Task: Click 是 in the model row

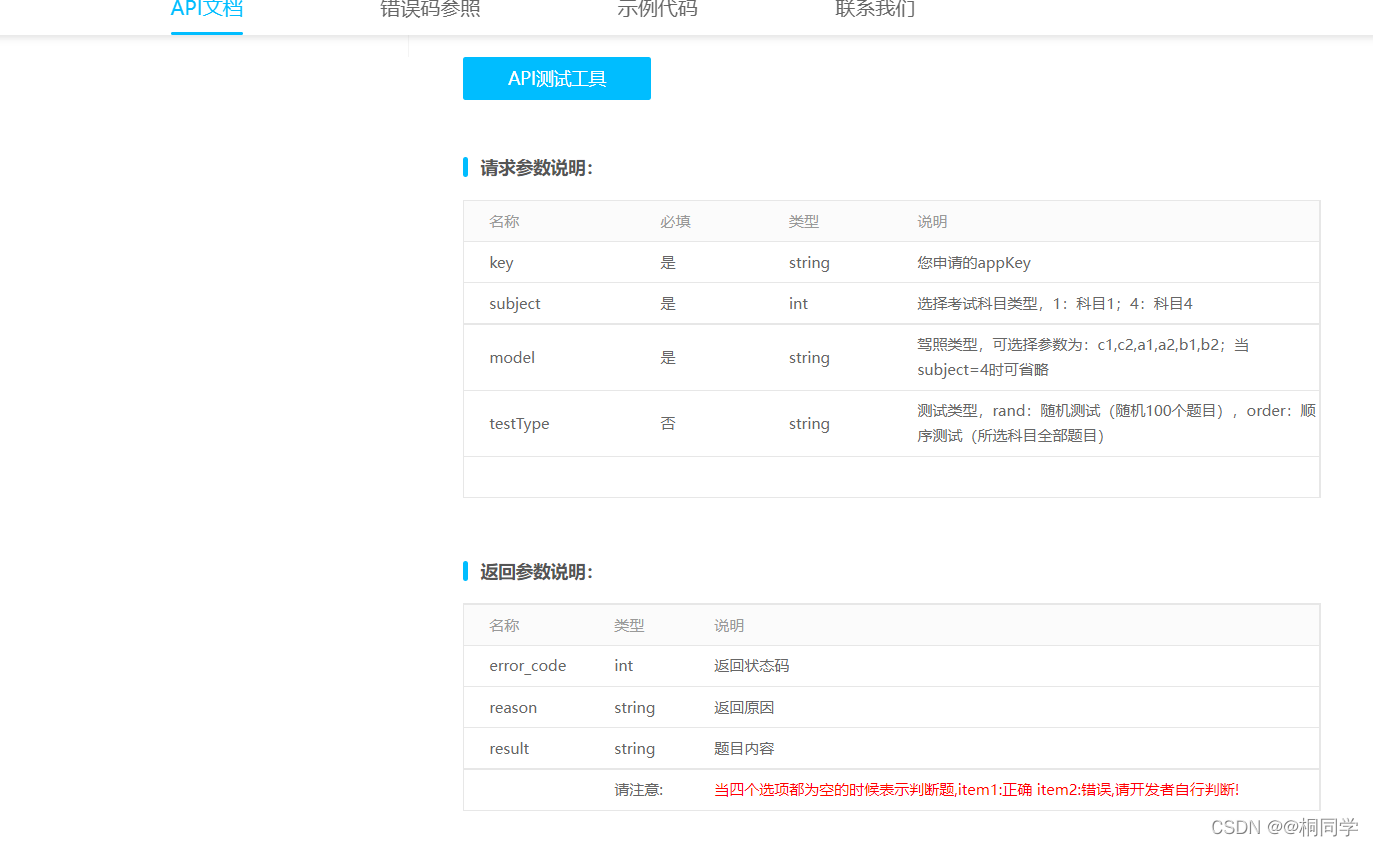Action: point(668,358)
